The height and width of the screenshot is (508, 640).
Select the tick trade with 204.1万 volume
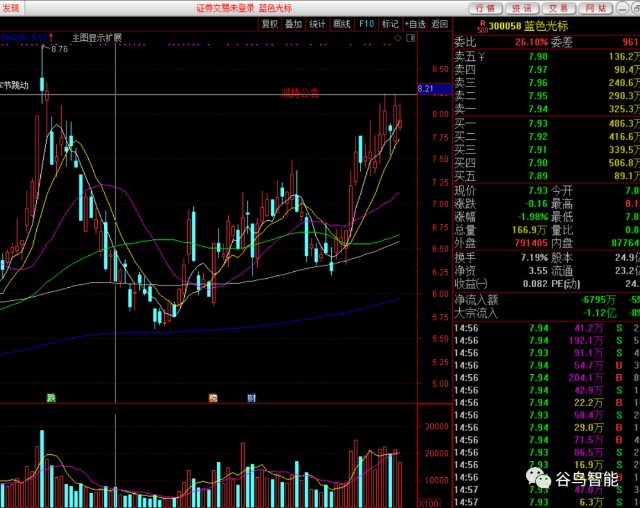click(547, 377)
